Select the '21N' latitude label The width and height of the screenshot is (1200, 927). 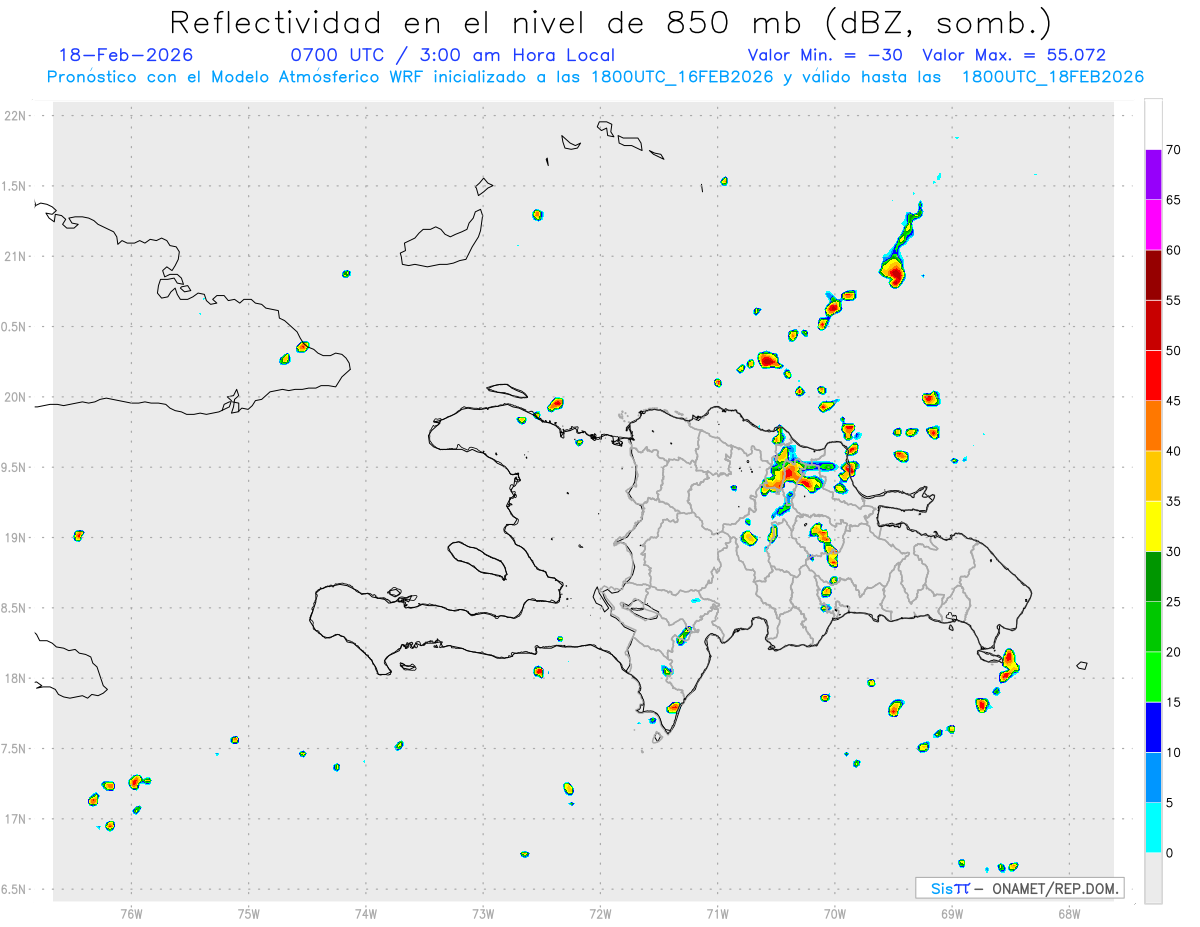pos(17,256)
